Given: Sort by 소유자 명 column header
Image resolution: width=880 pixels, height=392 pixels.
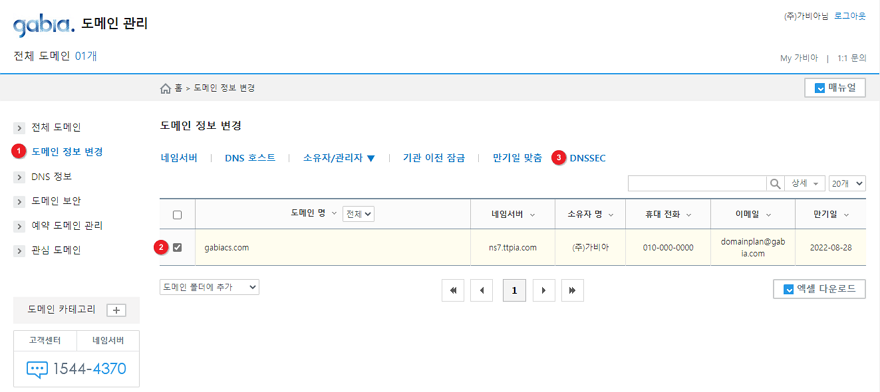Looking at the screenshot, I should (590, 215).
